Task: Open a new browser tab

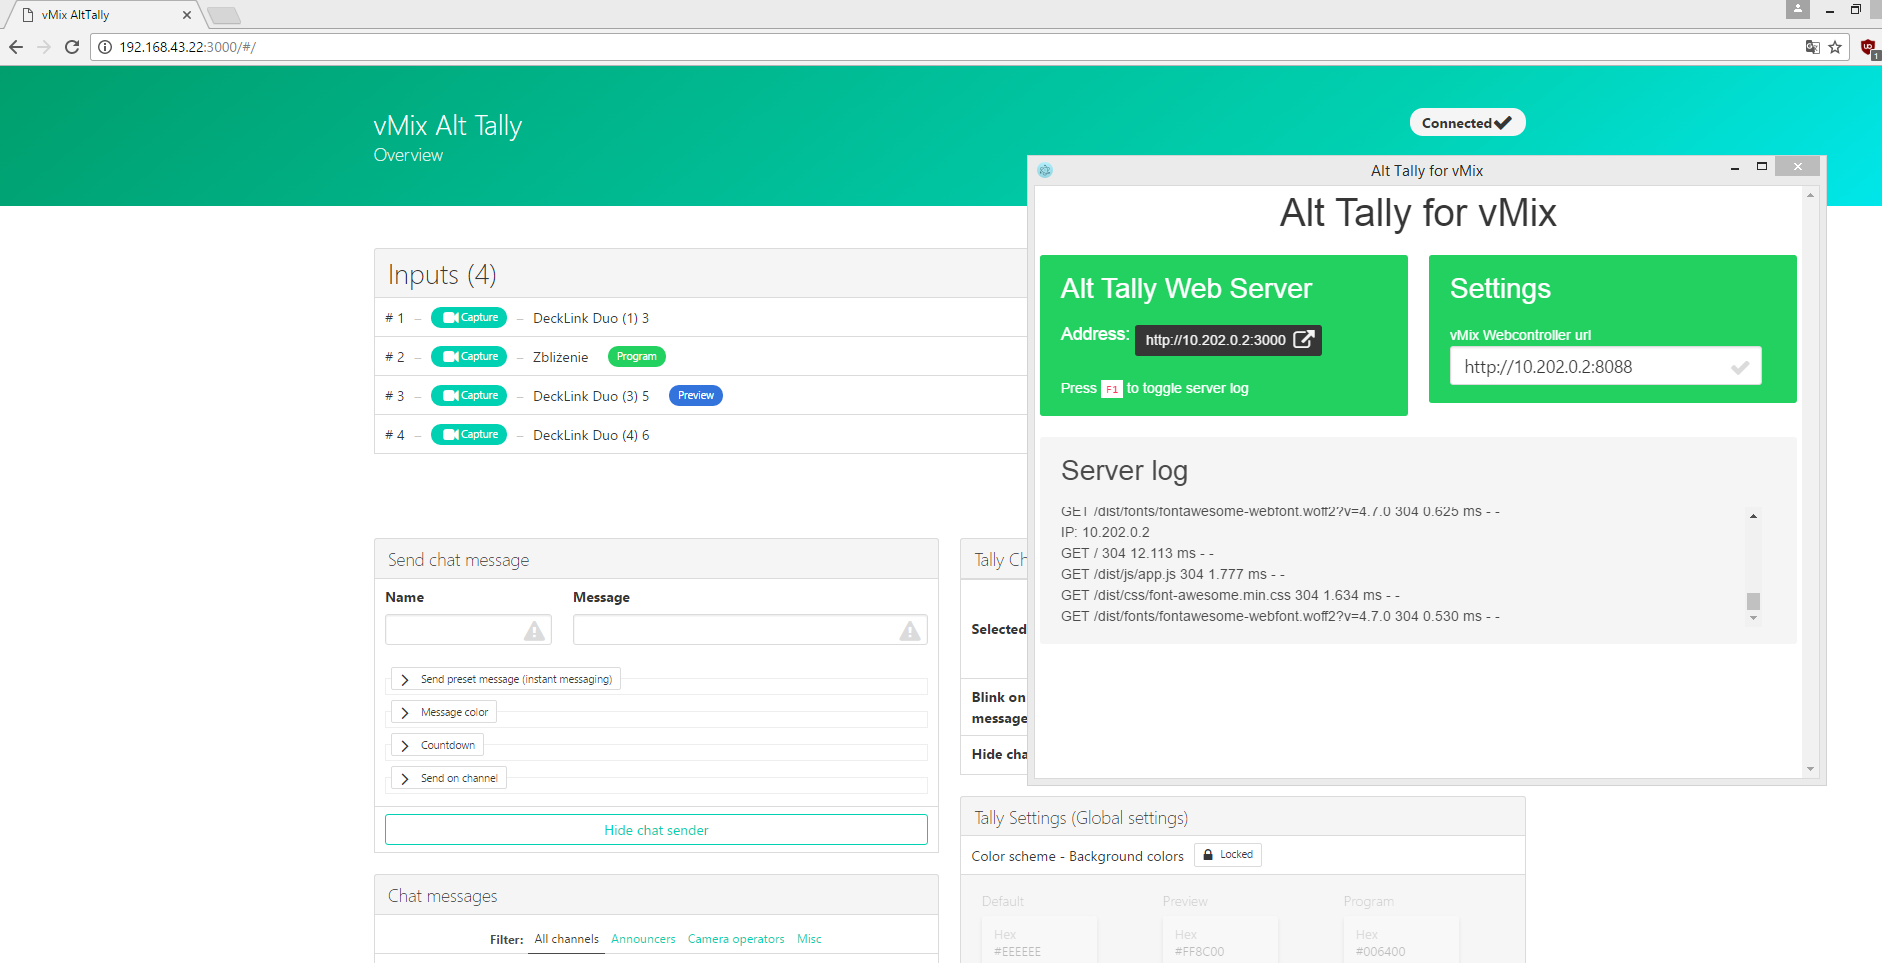Action: pyautogui.click(x=223, y=15)
